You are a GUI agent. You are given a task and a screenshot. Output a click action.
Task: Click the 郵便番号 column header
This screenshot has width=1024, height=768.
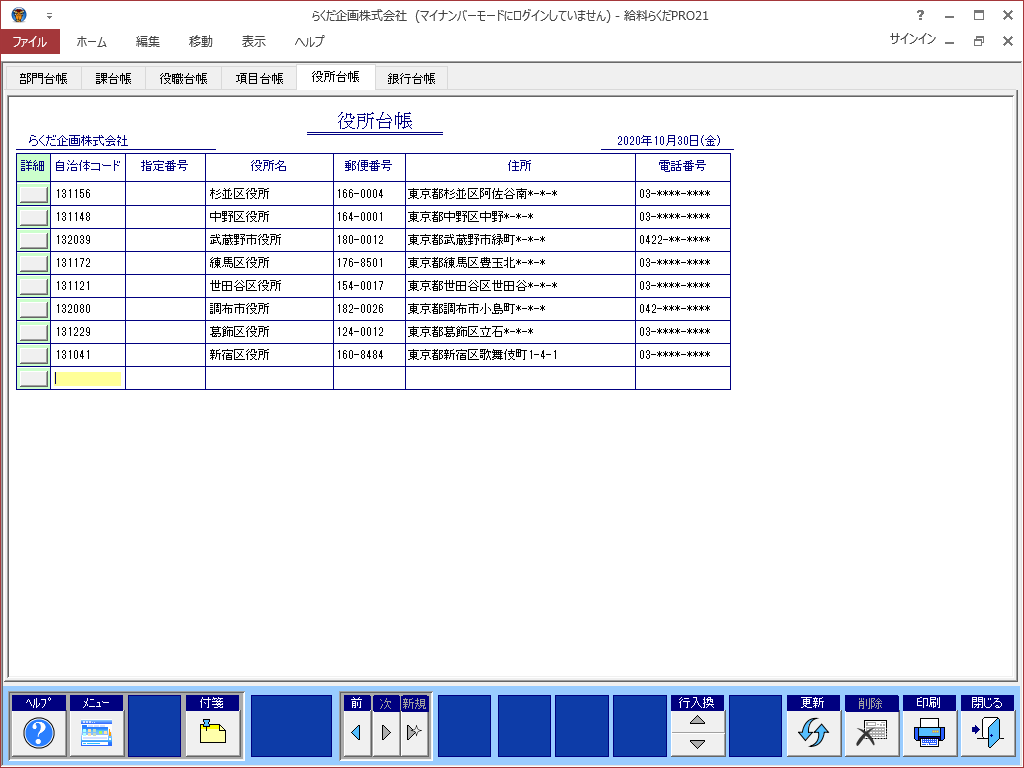369,167
